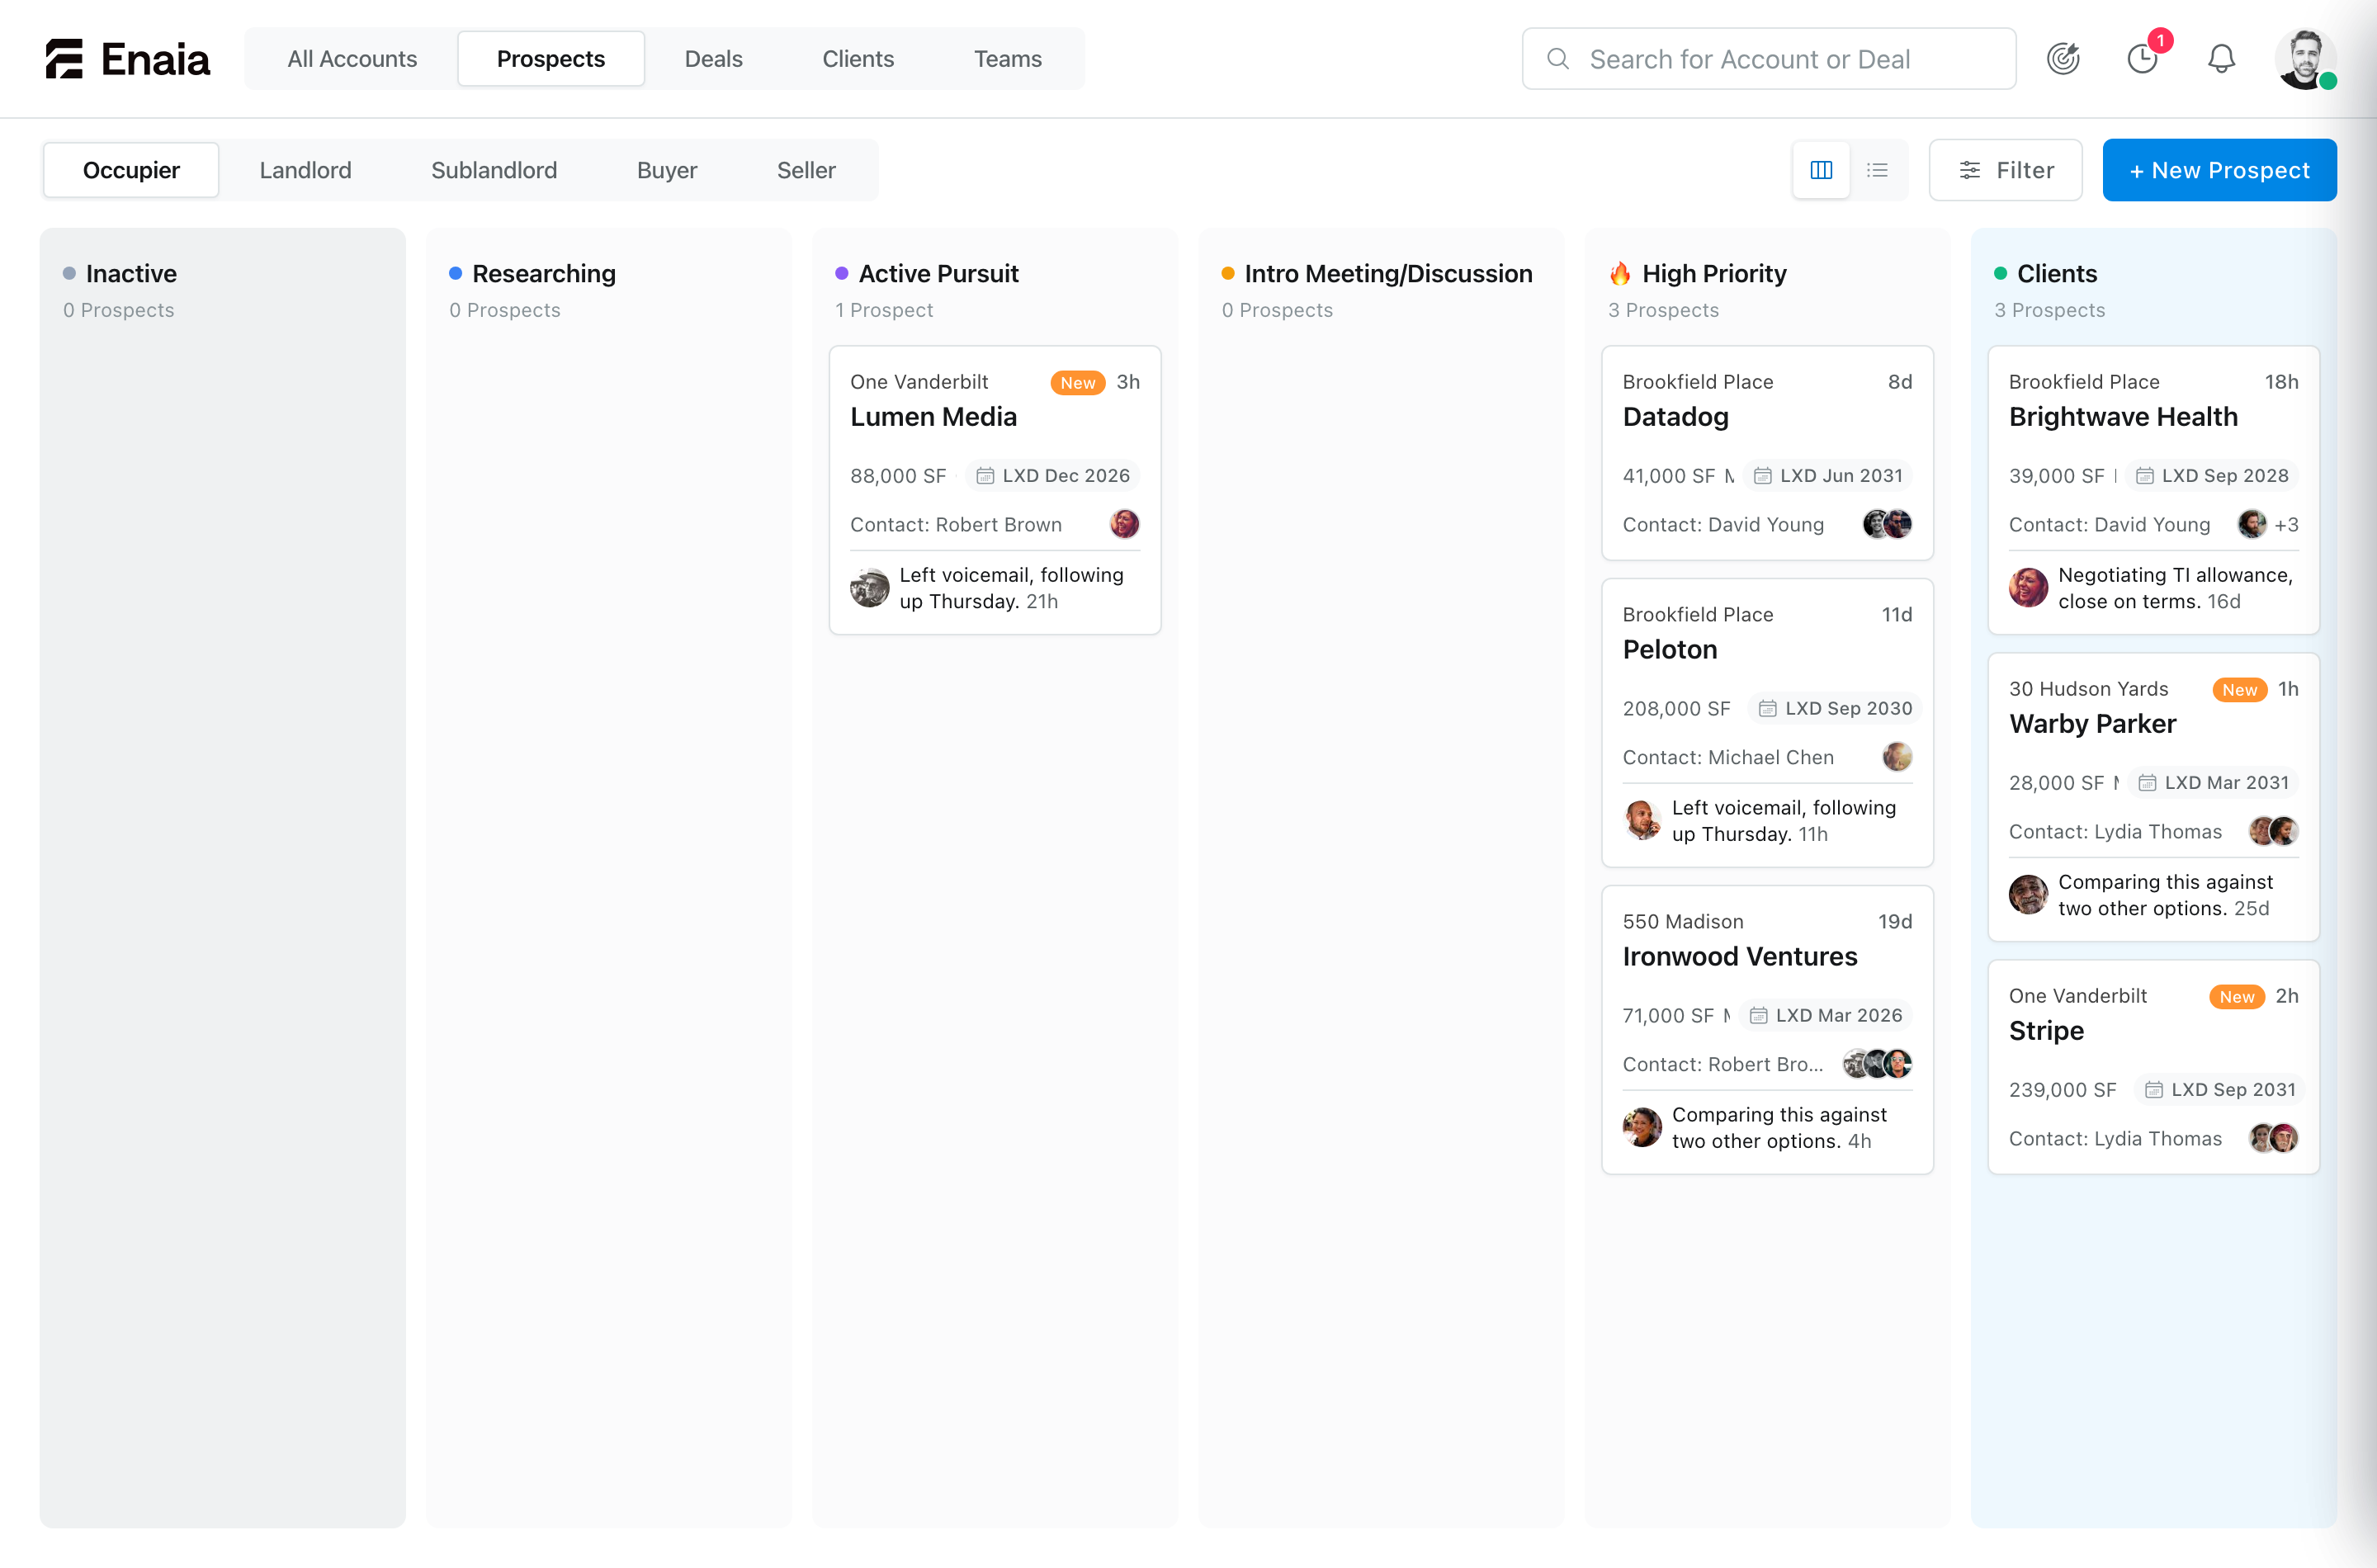Open the notifications bell
Viewport: 2377px width, 1568px height.
click(x=2221, y=59)
